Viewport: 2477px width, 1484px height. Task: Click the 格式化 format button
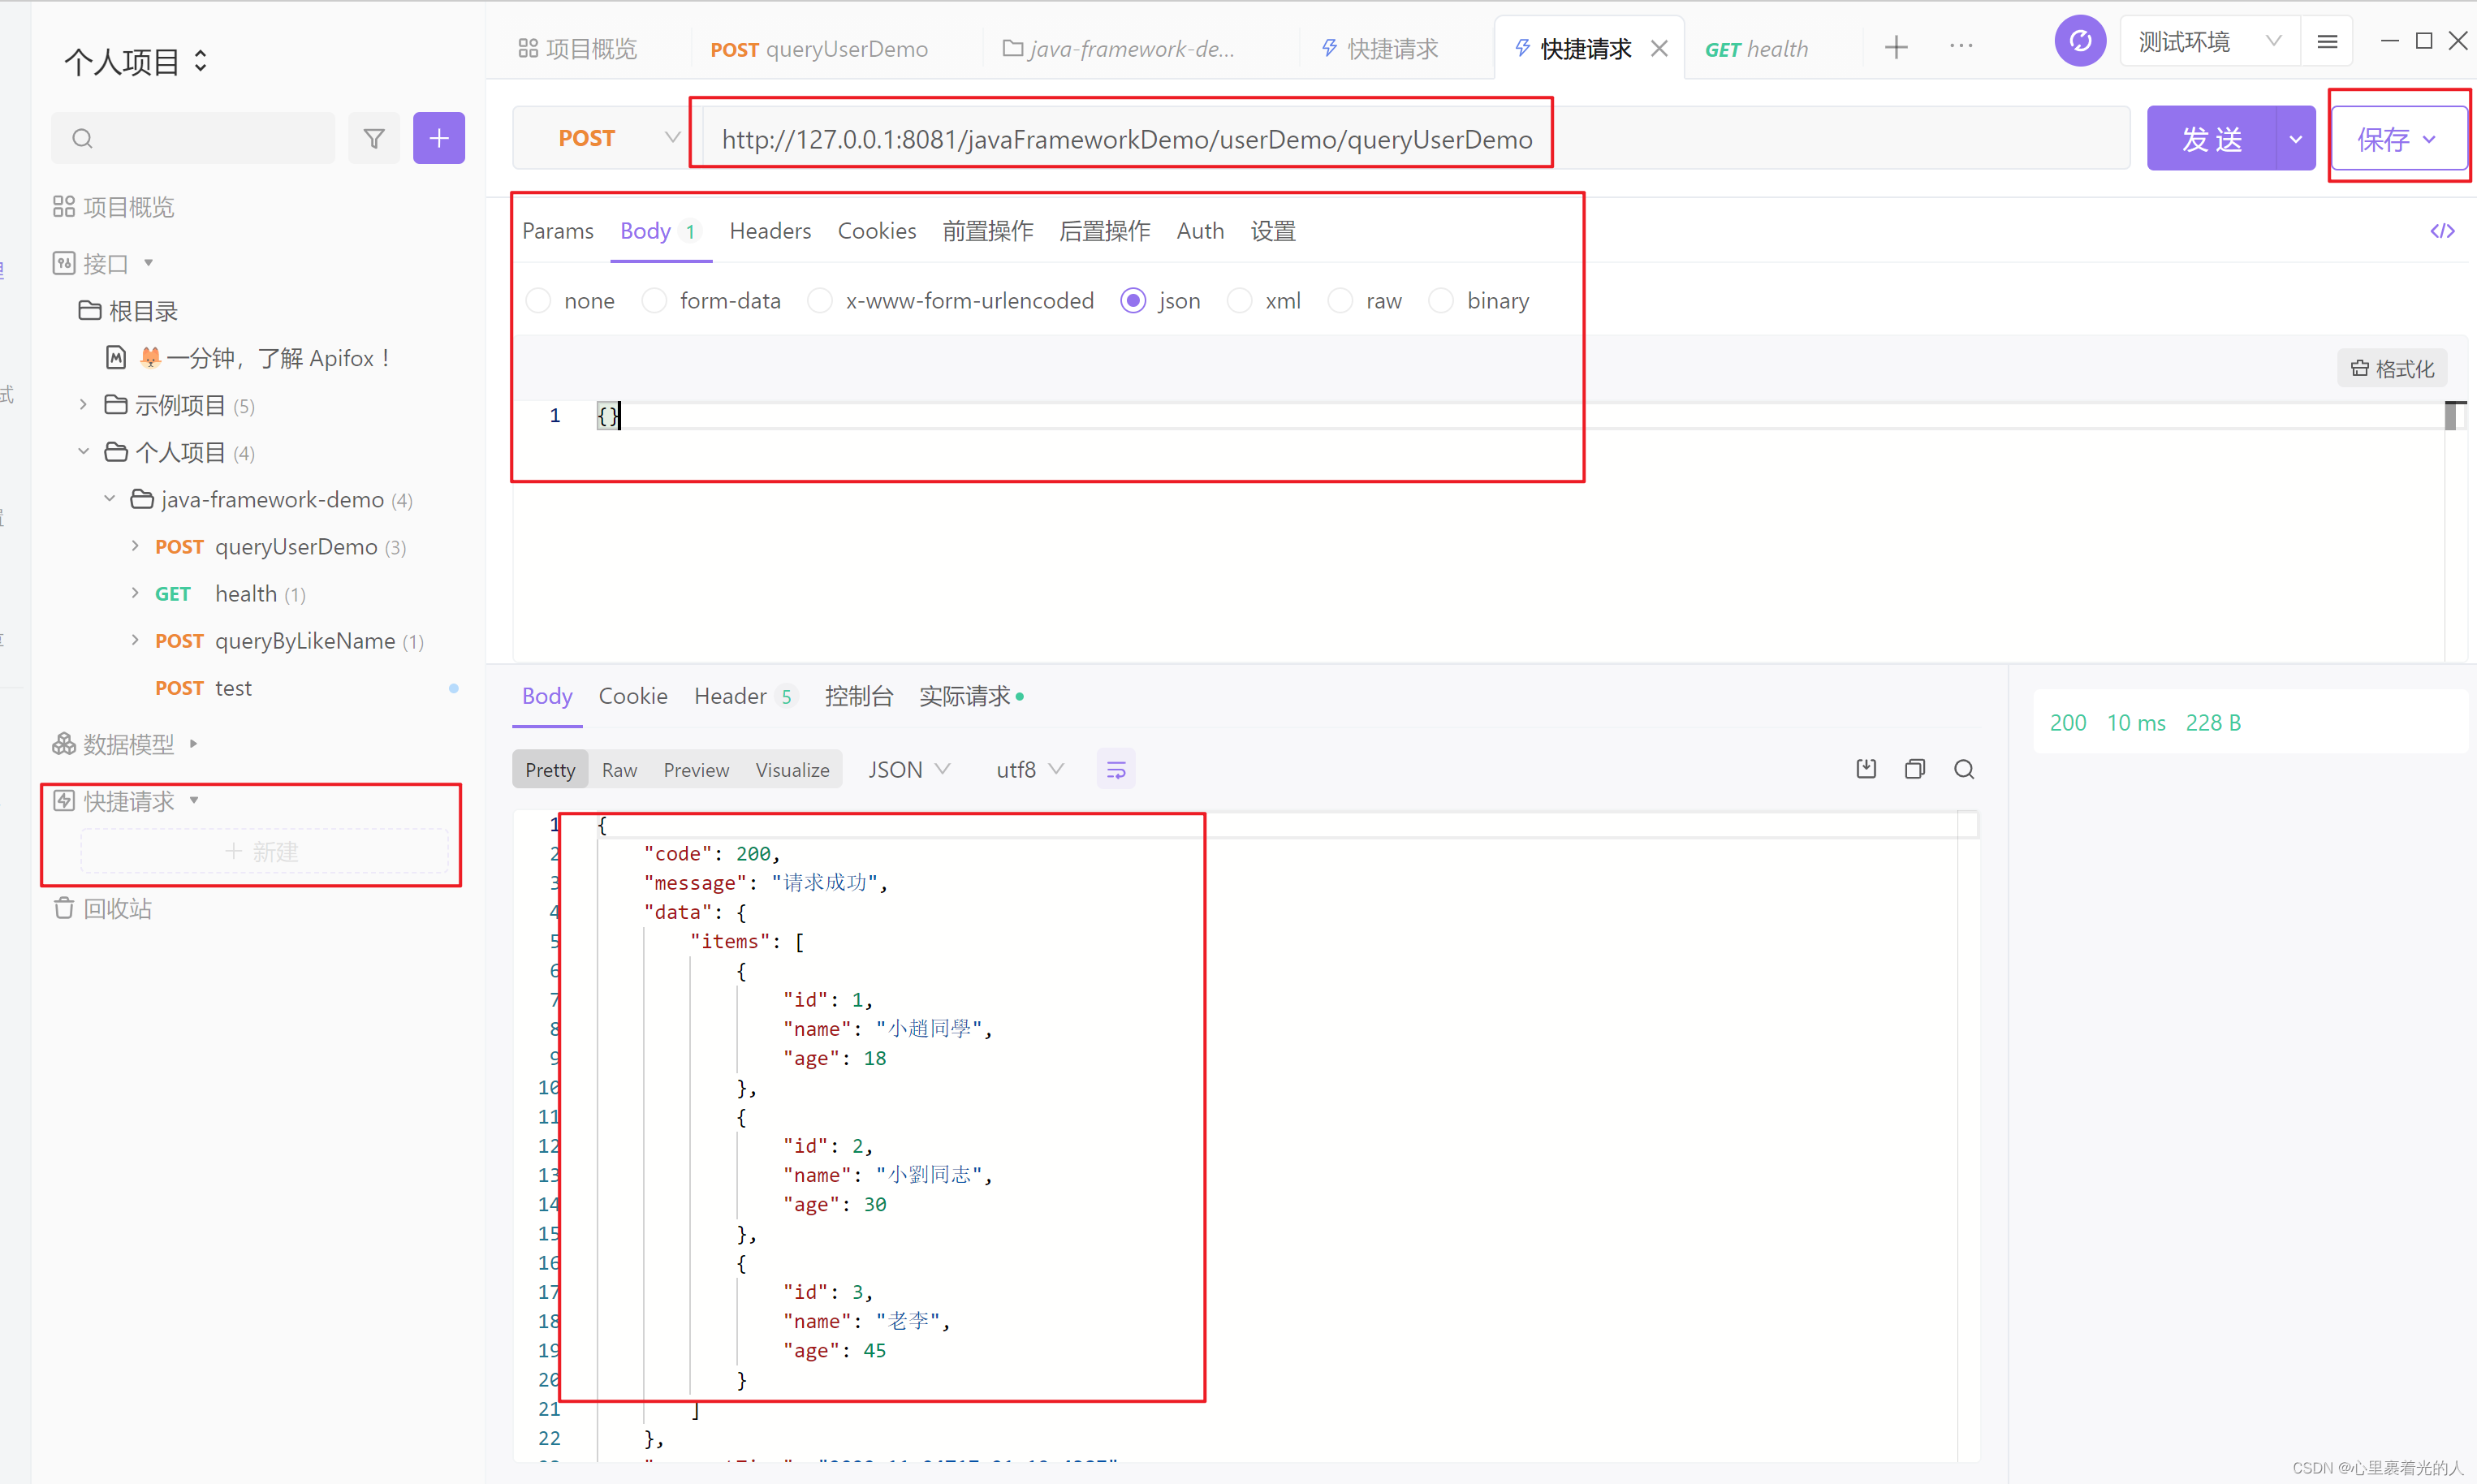click(x=2392, y=369)
